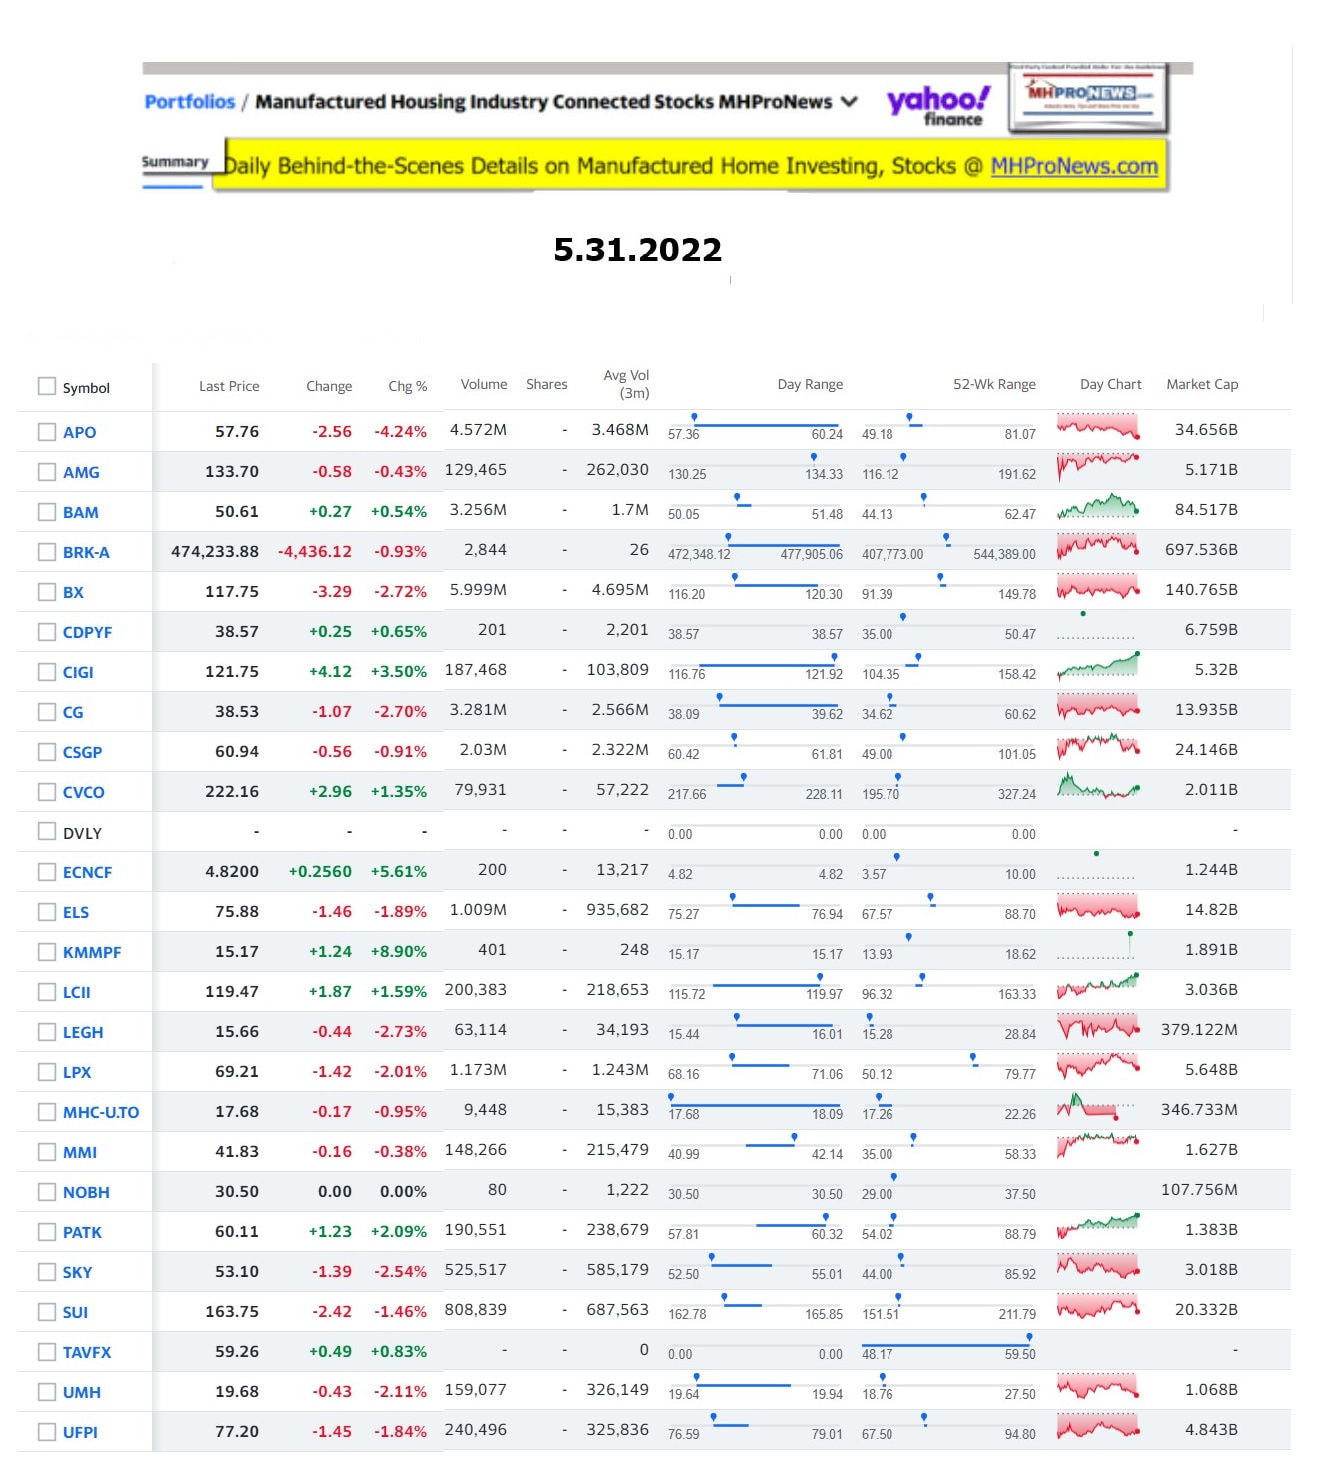
Task: Click ECNCF change percent +5.61%
Action: coord(399,871)
